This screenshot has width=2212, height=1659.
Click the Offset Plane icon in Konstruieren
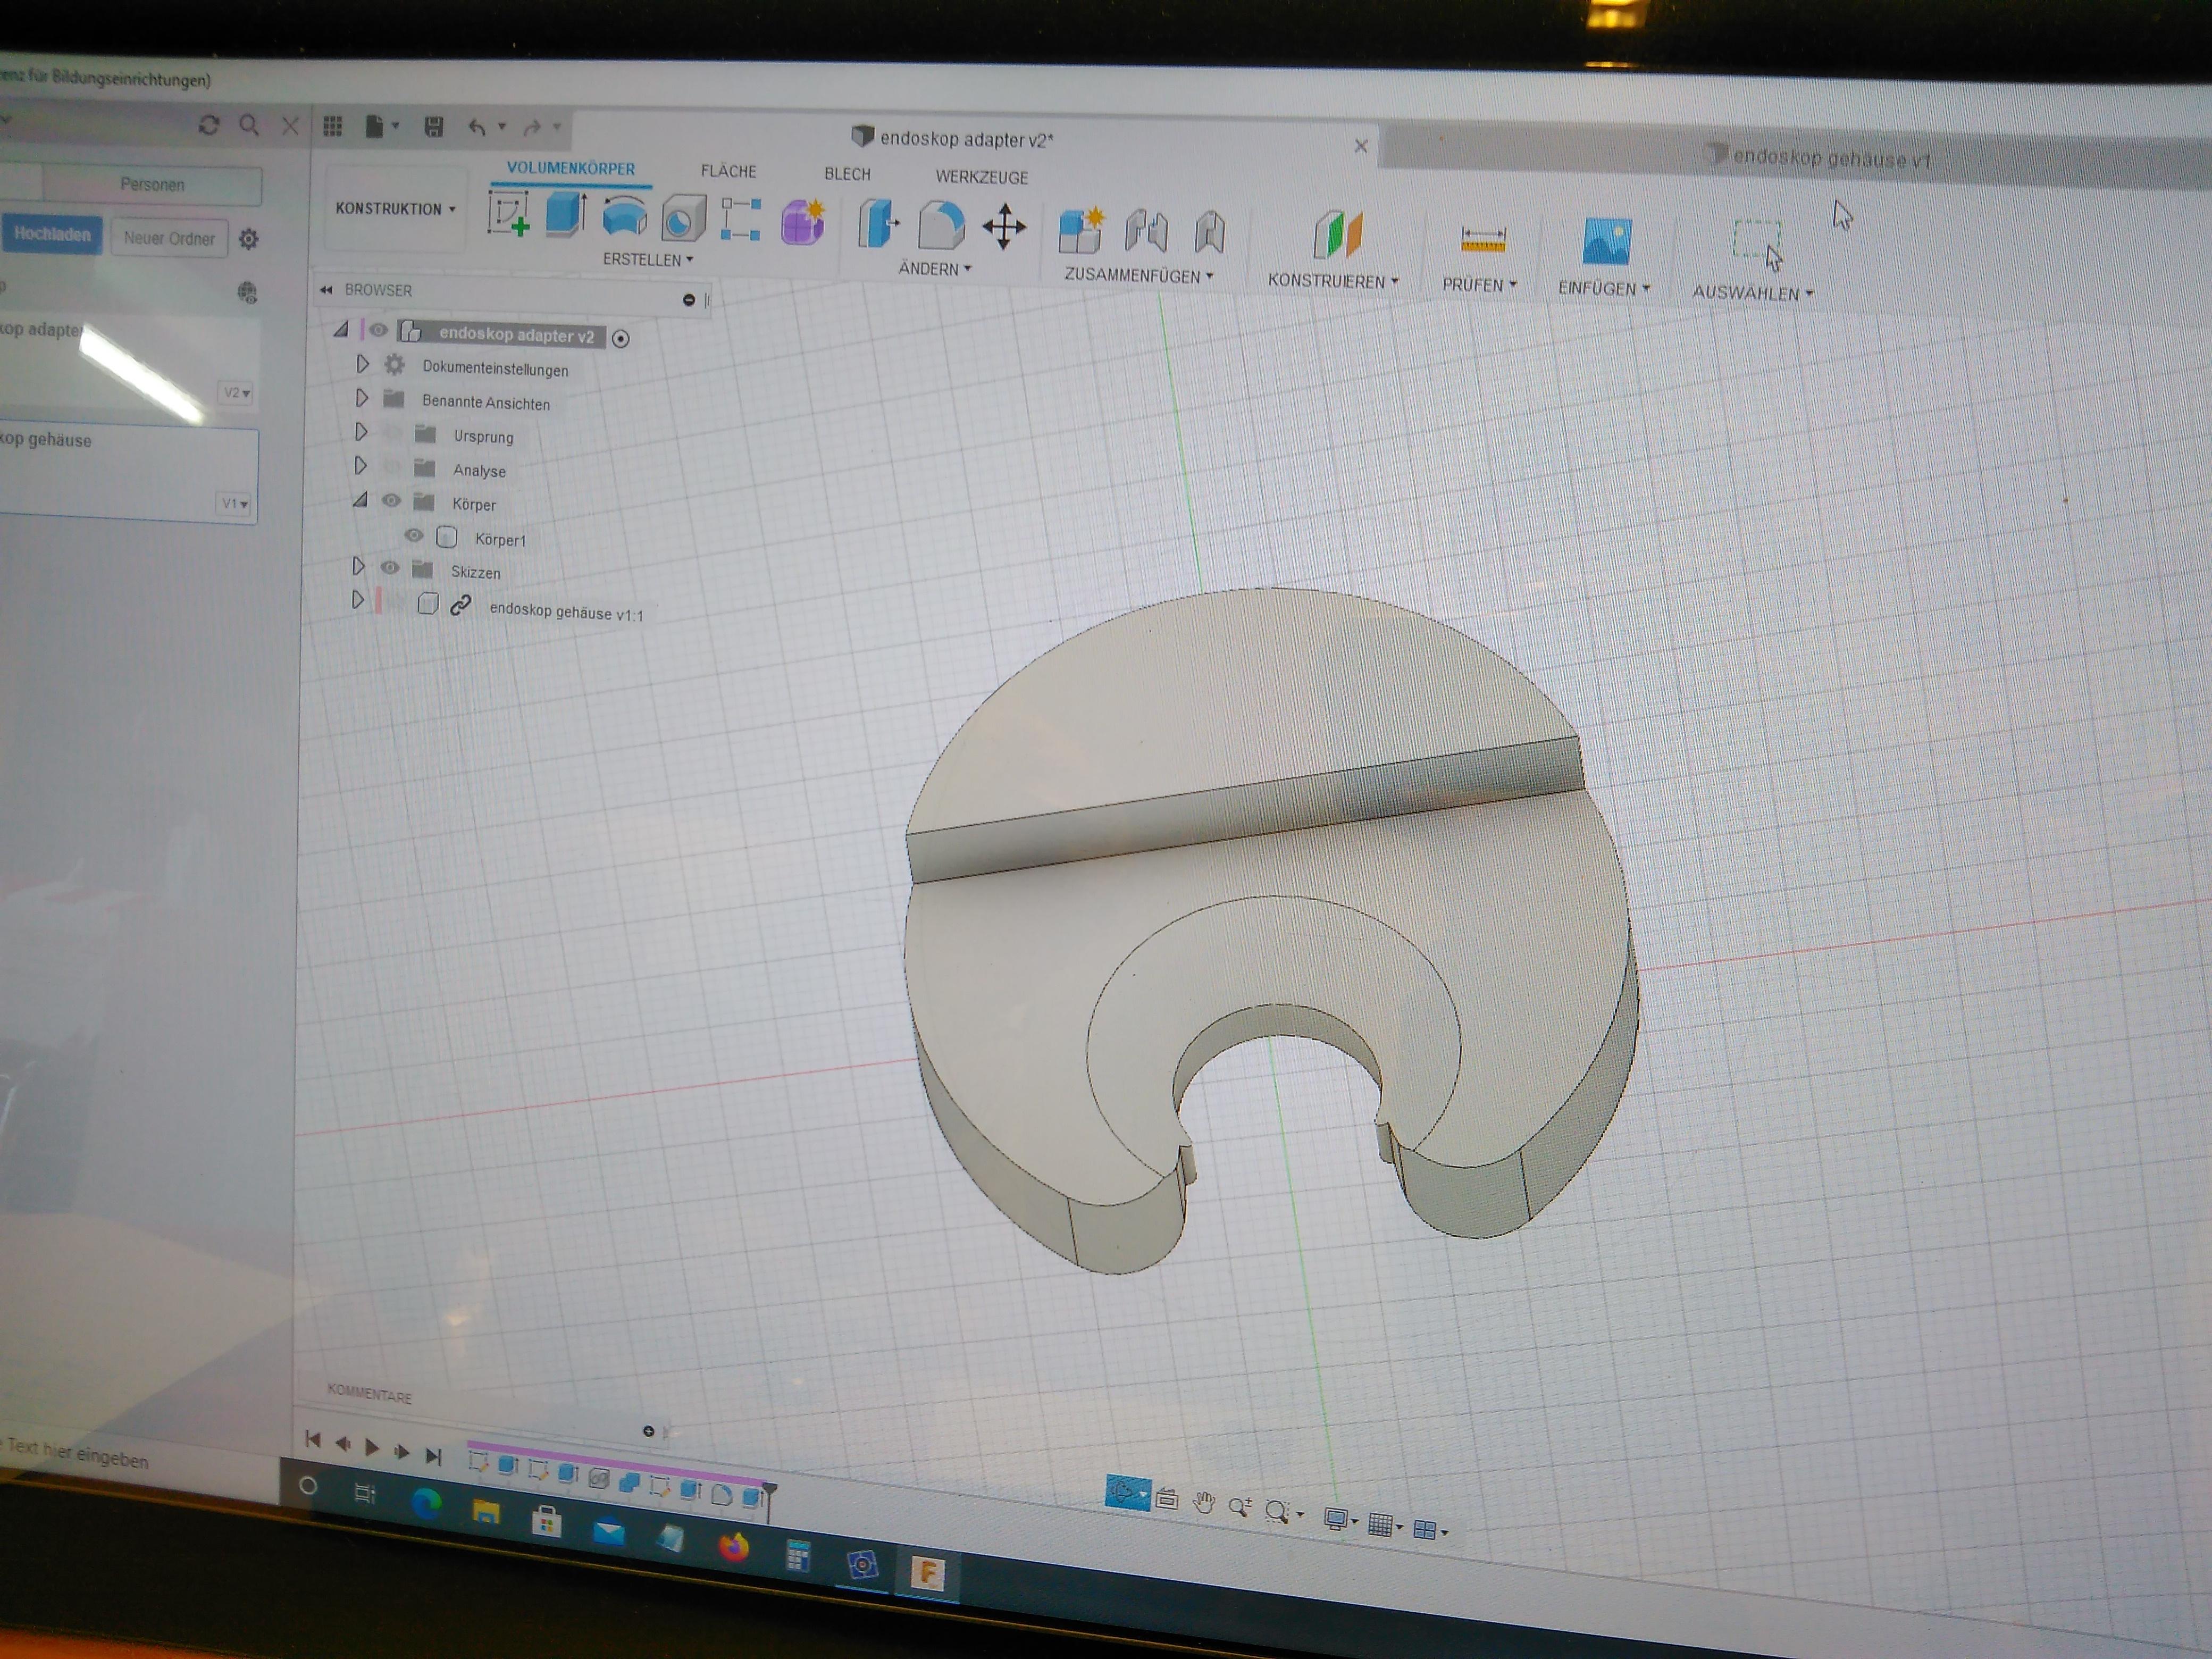1338,235
